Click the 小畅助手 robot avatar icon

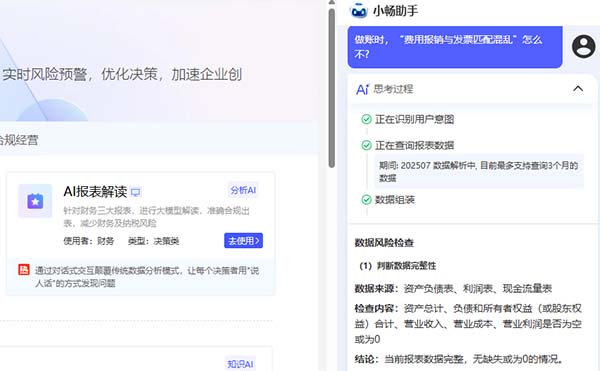[359, 10]
